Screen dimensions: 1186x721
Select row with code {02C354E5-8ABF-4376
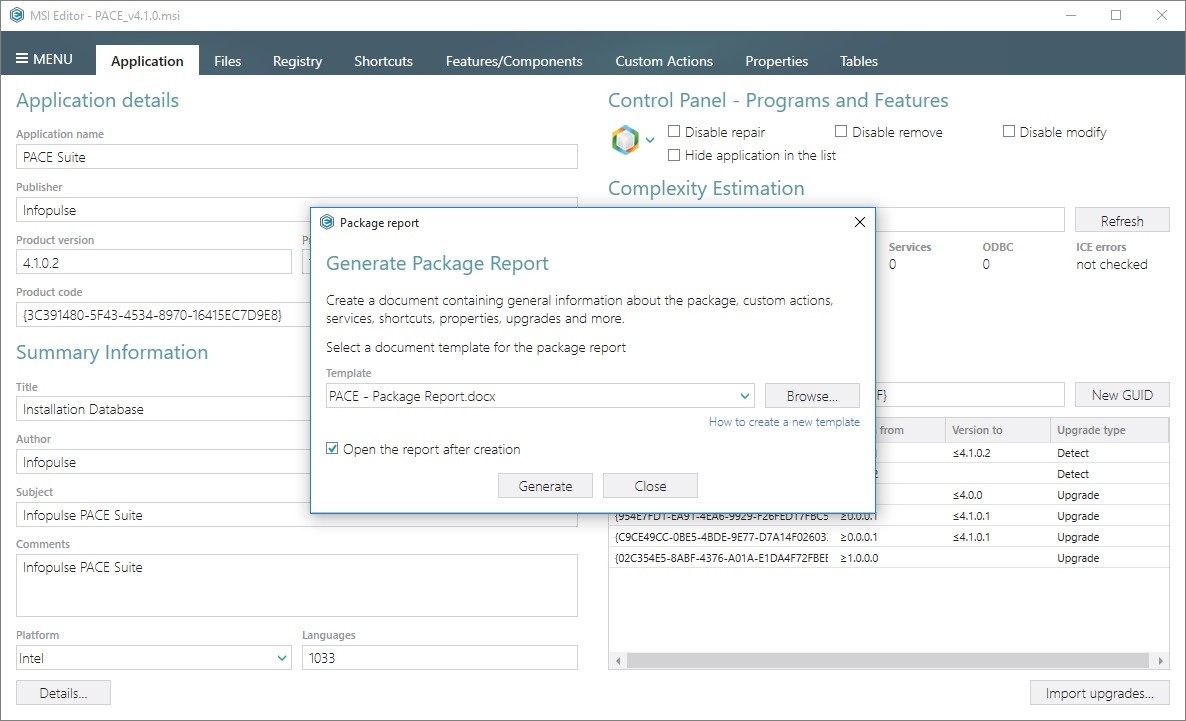pos(890,558)
